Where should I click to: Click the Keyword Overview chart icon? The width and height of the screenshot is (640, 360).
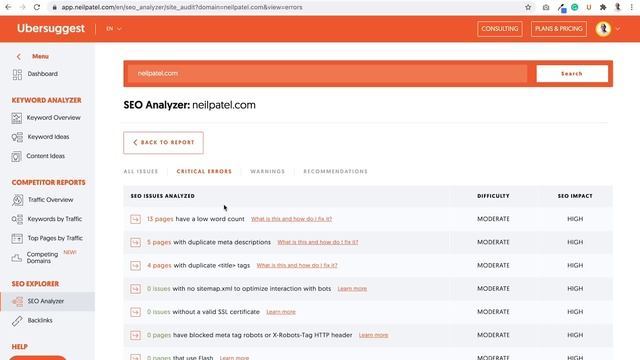16,118
